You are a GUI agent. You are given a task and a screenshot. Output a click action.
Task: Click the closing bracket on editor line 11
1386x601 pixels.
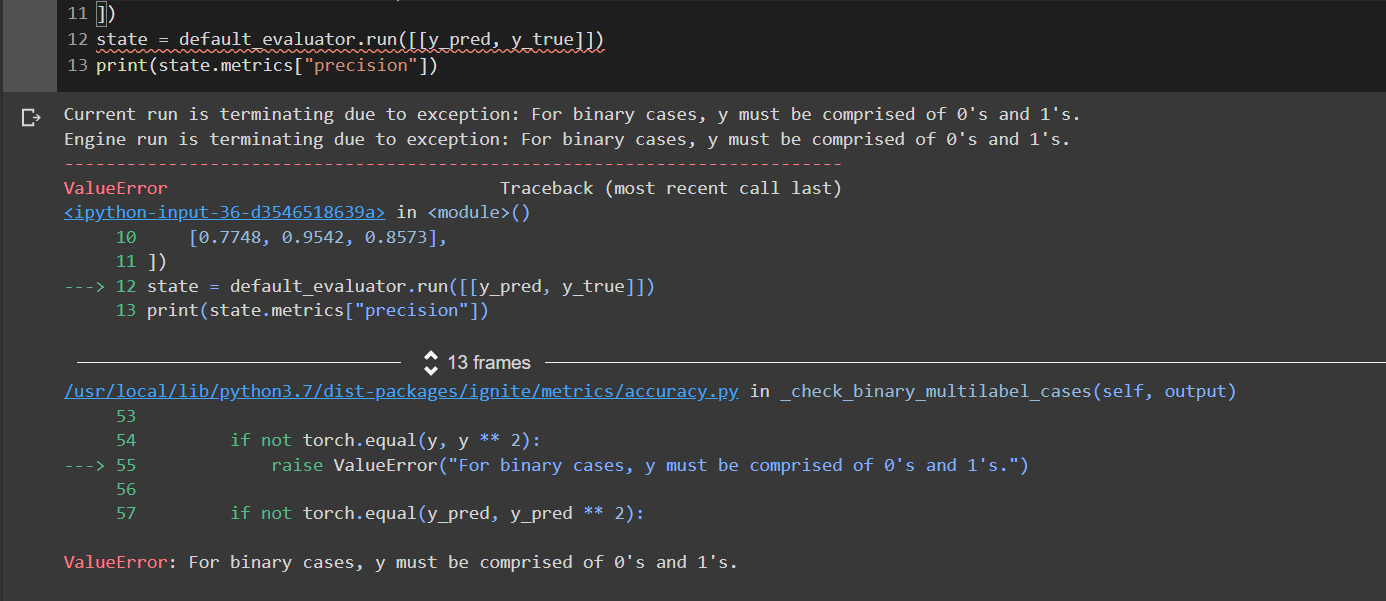click(101, 14)
